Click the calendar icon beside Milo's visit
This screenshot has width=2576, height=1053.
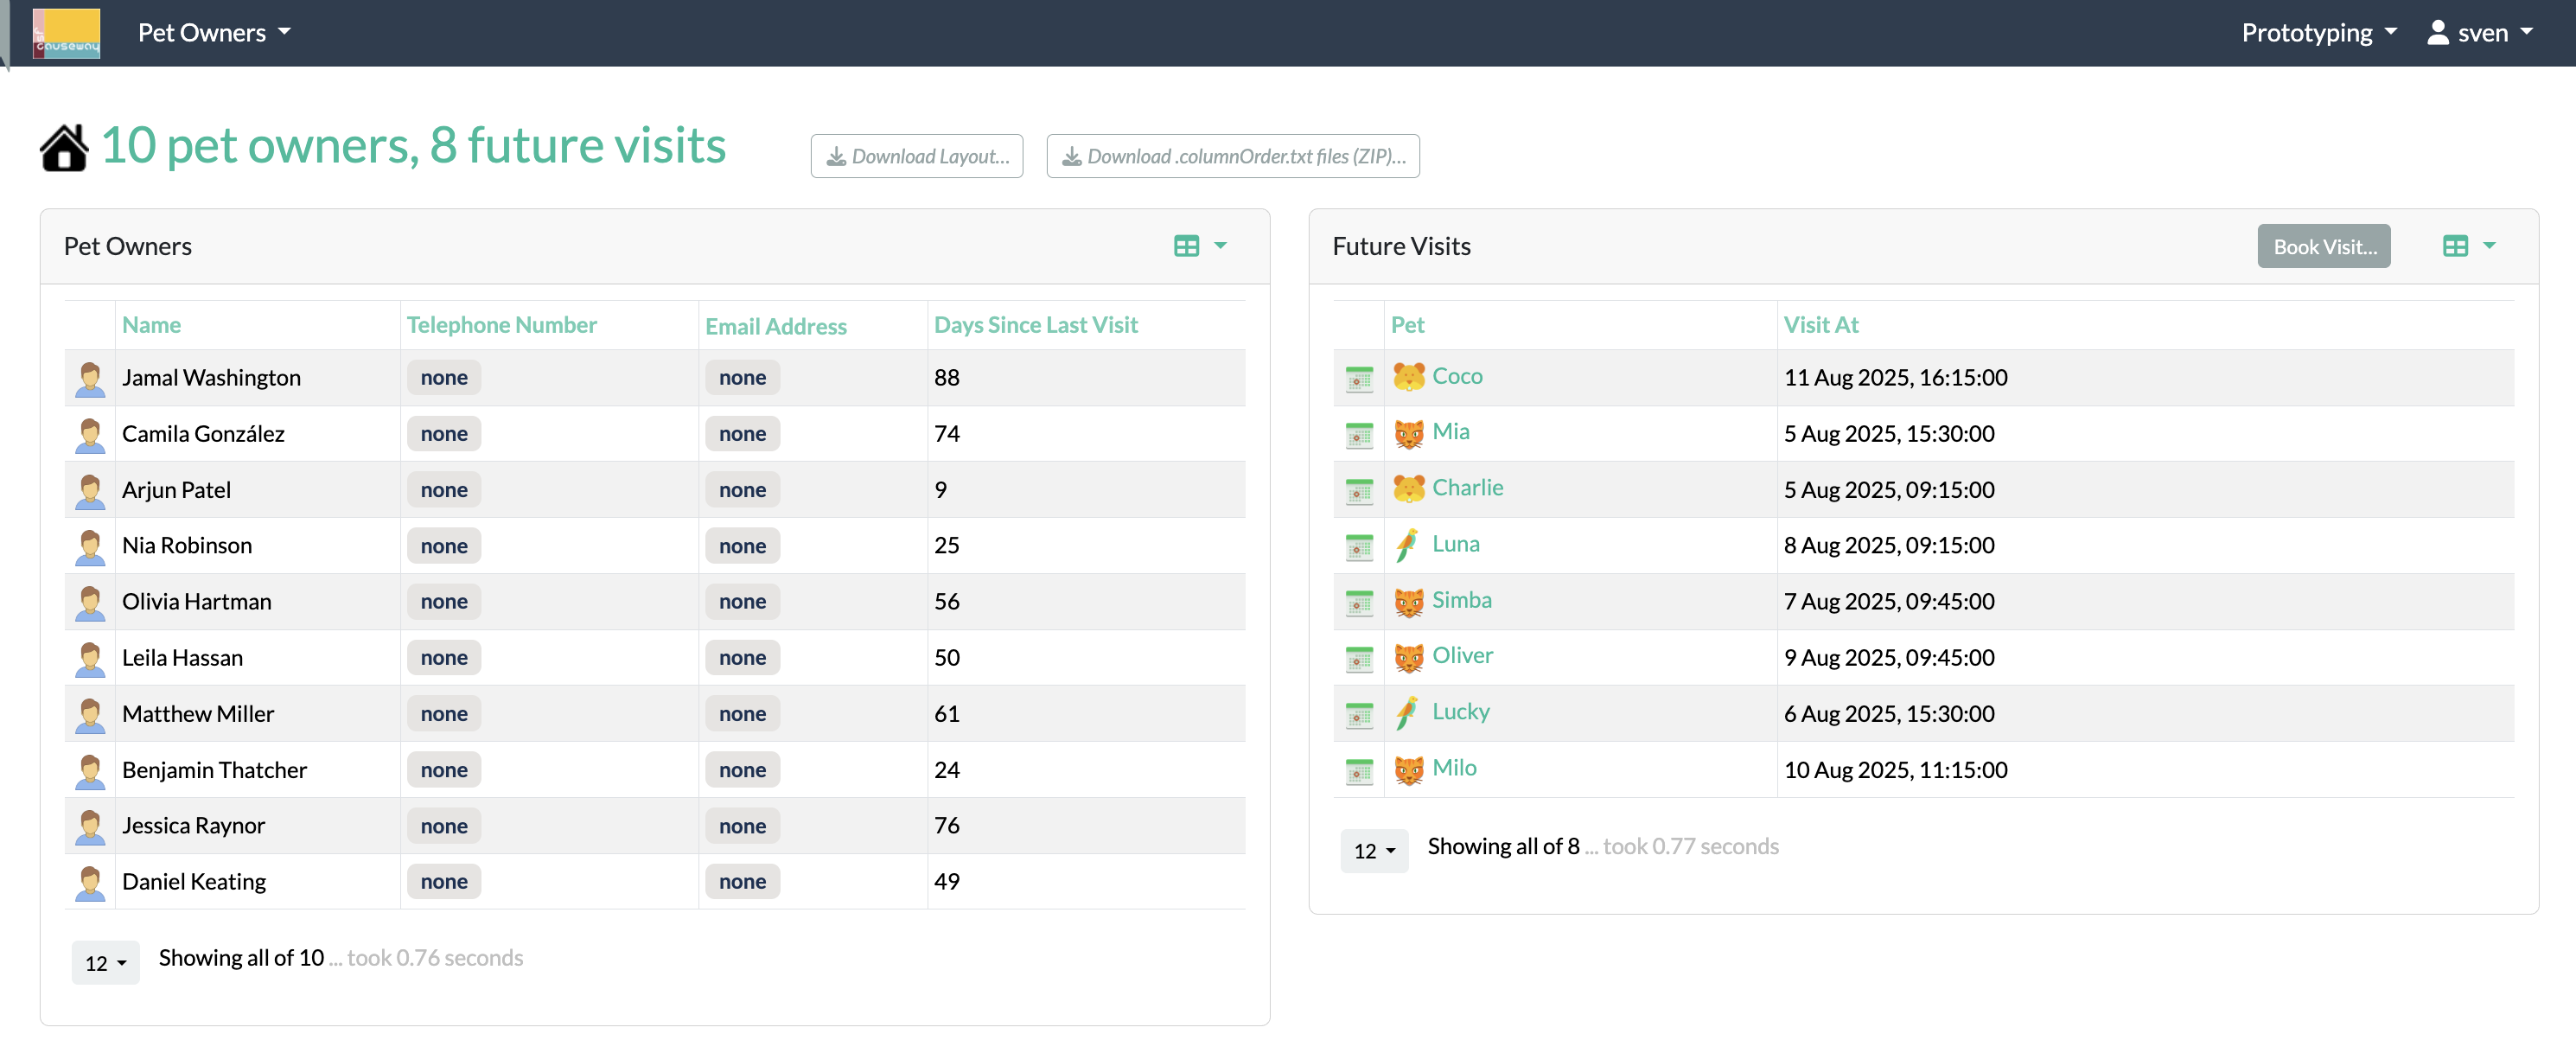pos(1359,771)
